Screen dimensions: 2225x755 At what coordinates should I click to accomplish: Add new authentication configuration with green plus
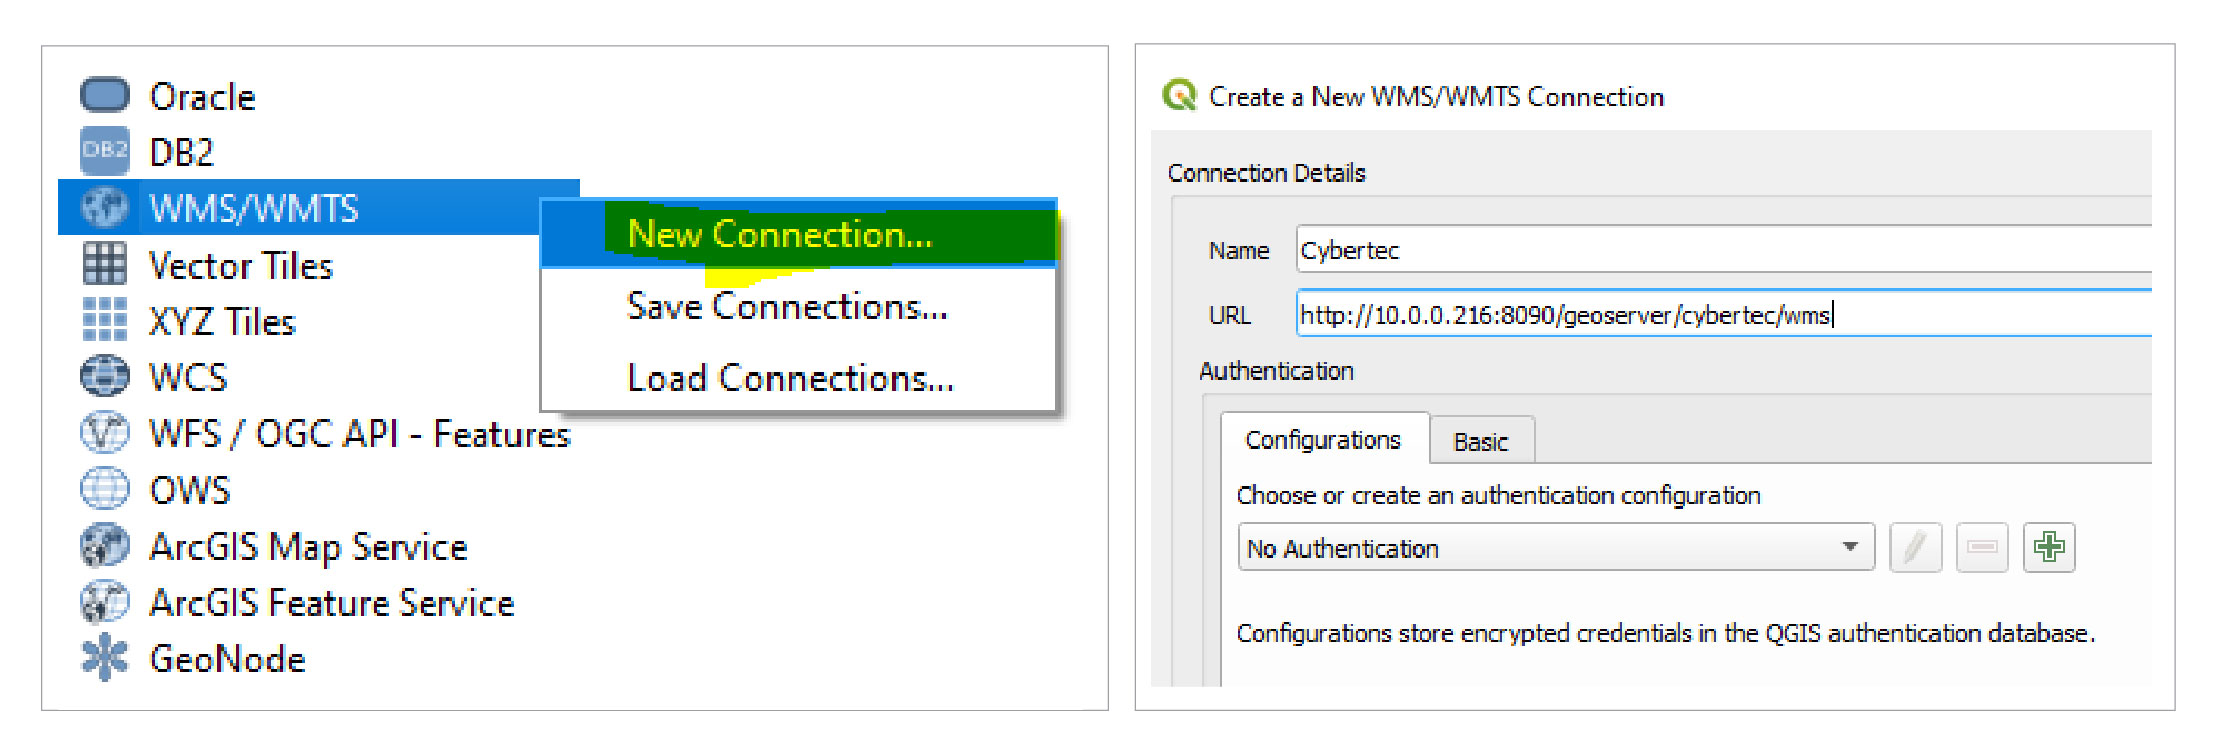tap(2048, 548)
